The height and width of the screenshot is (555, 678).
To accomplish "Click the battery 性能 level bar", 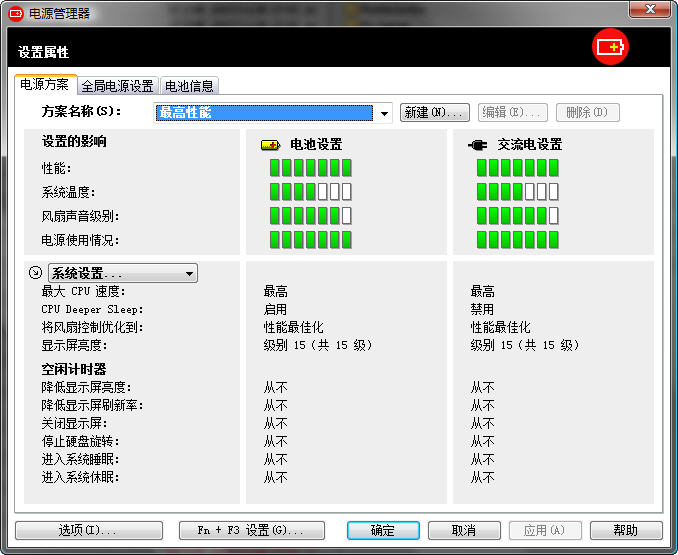I will point(310,167).
